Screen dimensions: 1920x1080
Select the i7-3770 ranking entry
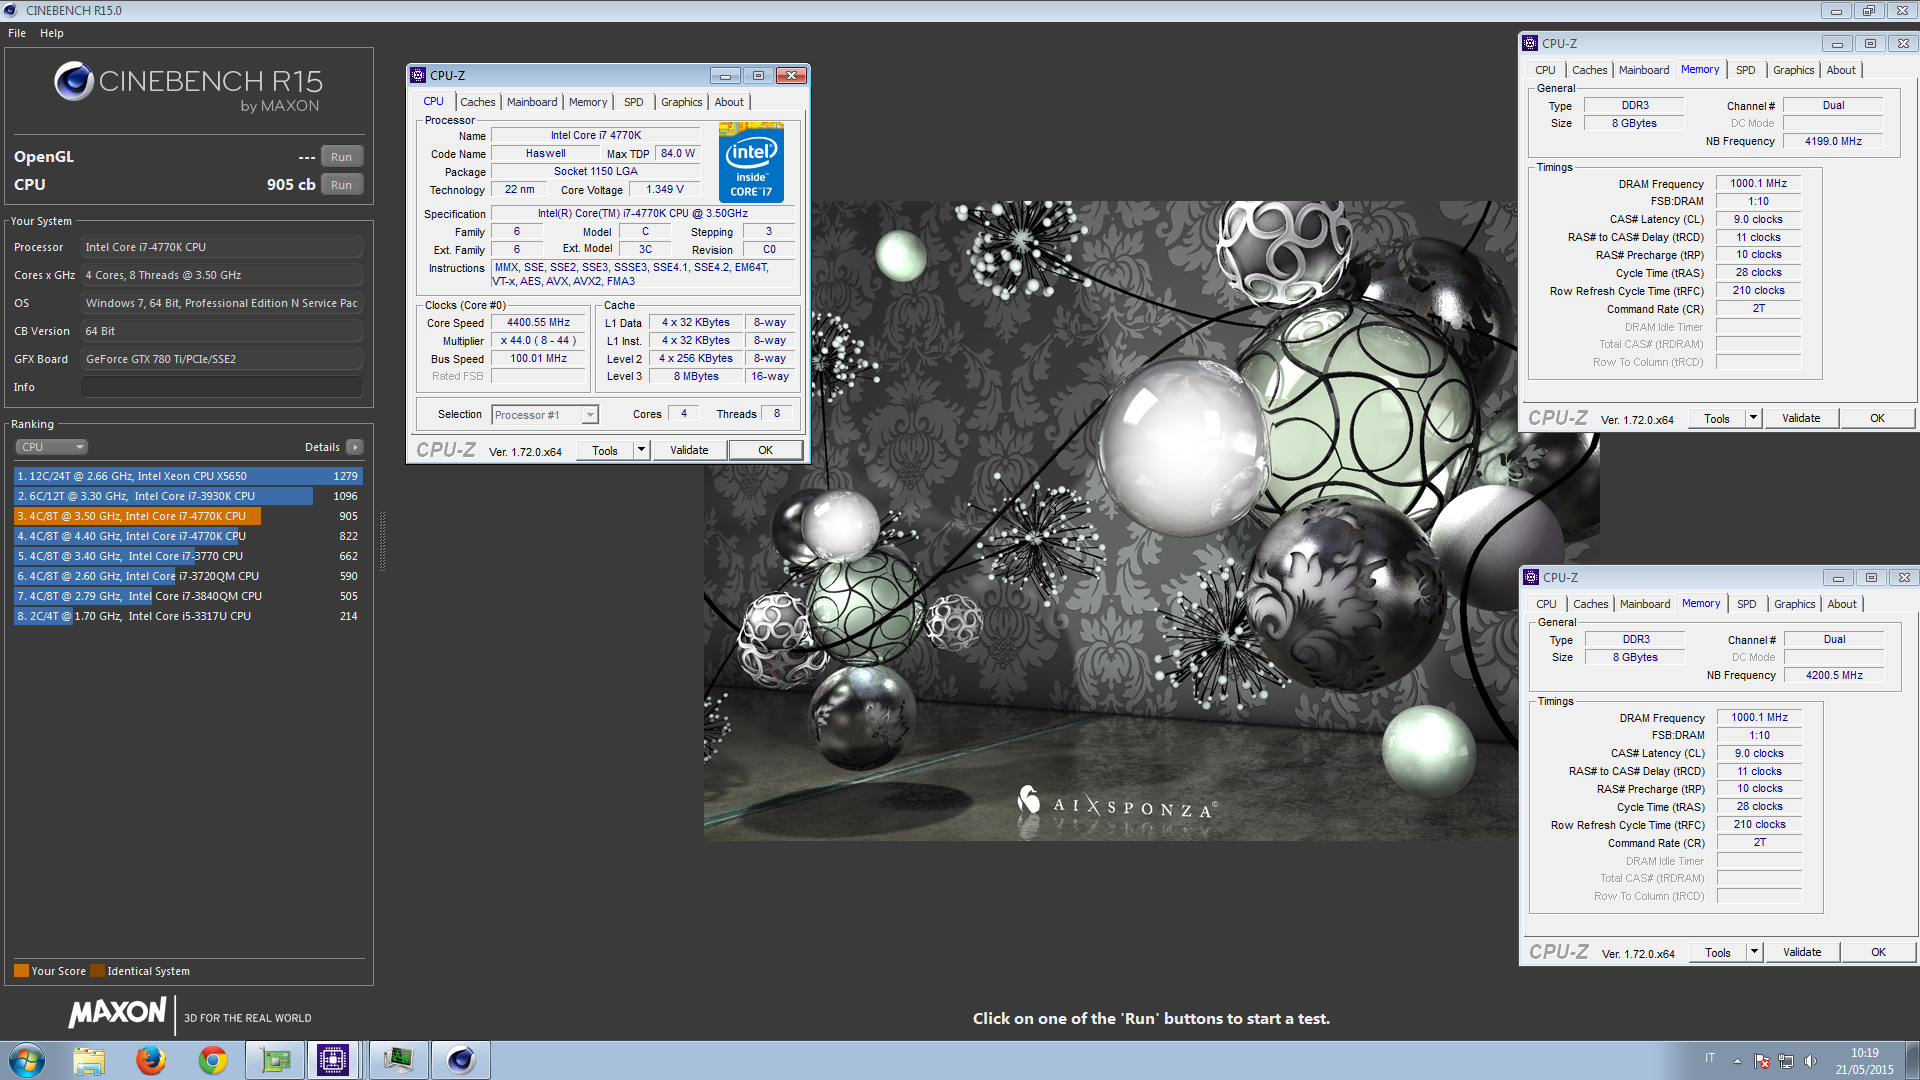188,556
